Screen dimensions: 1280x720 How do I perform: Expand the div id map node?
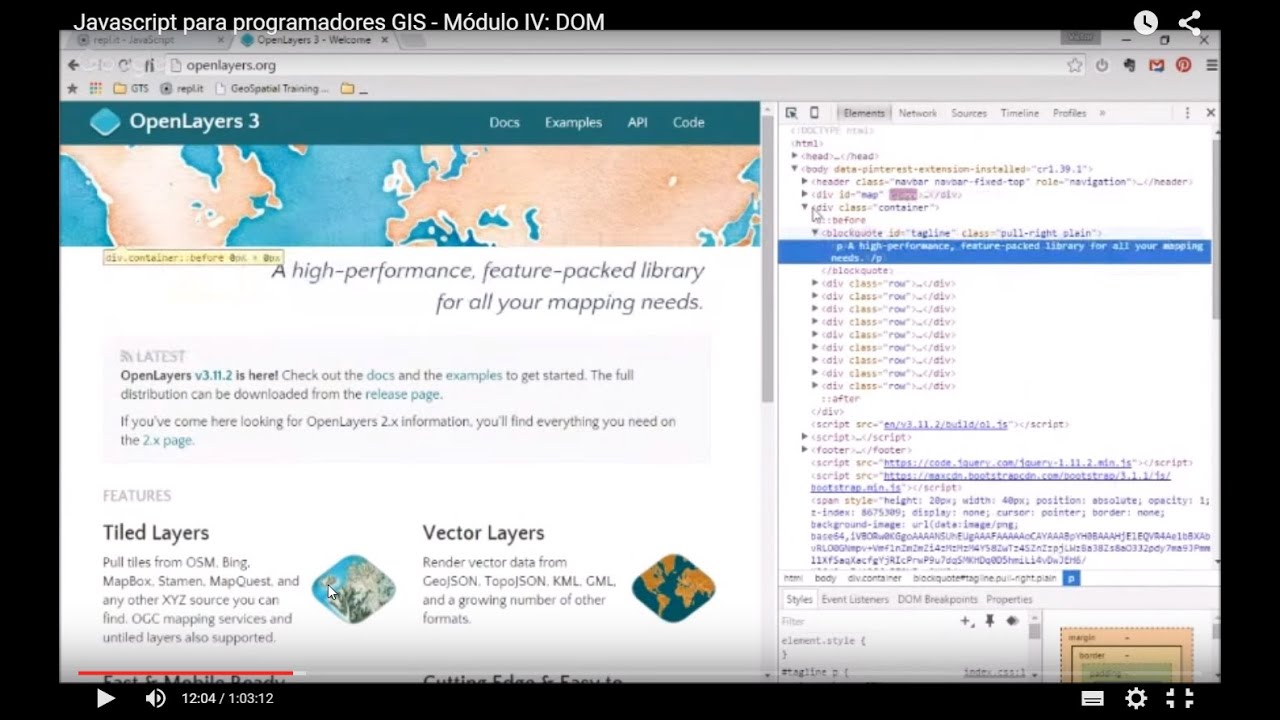(805, 195)
